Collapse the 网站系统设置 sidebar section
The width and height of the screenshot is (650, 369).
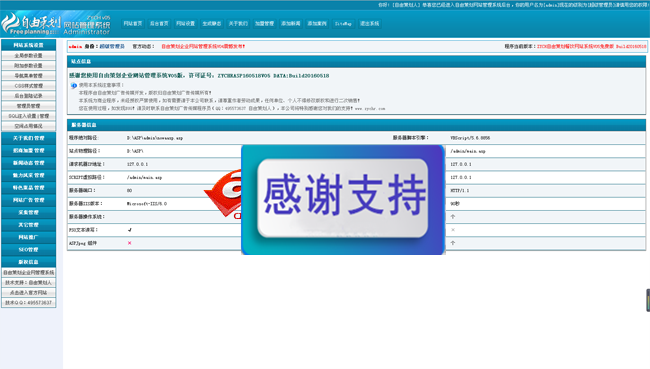coord(29,45)
